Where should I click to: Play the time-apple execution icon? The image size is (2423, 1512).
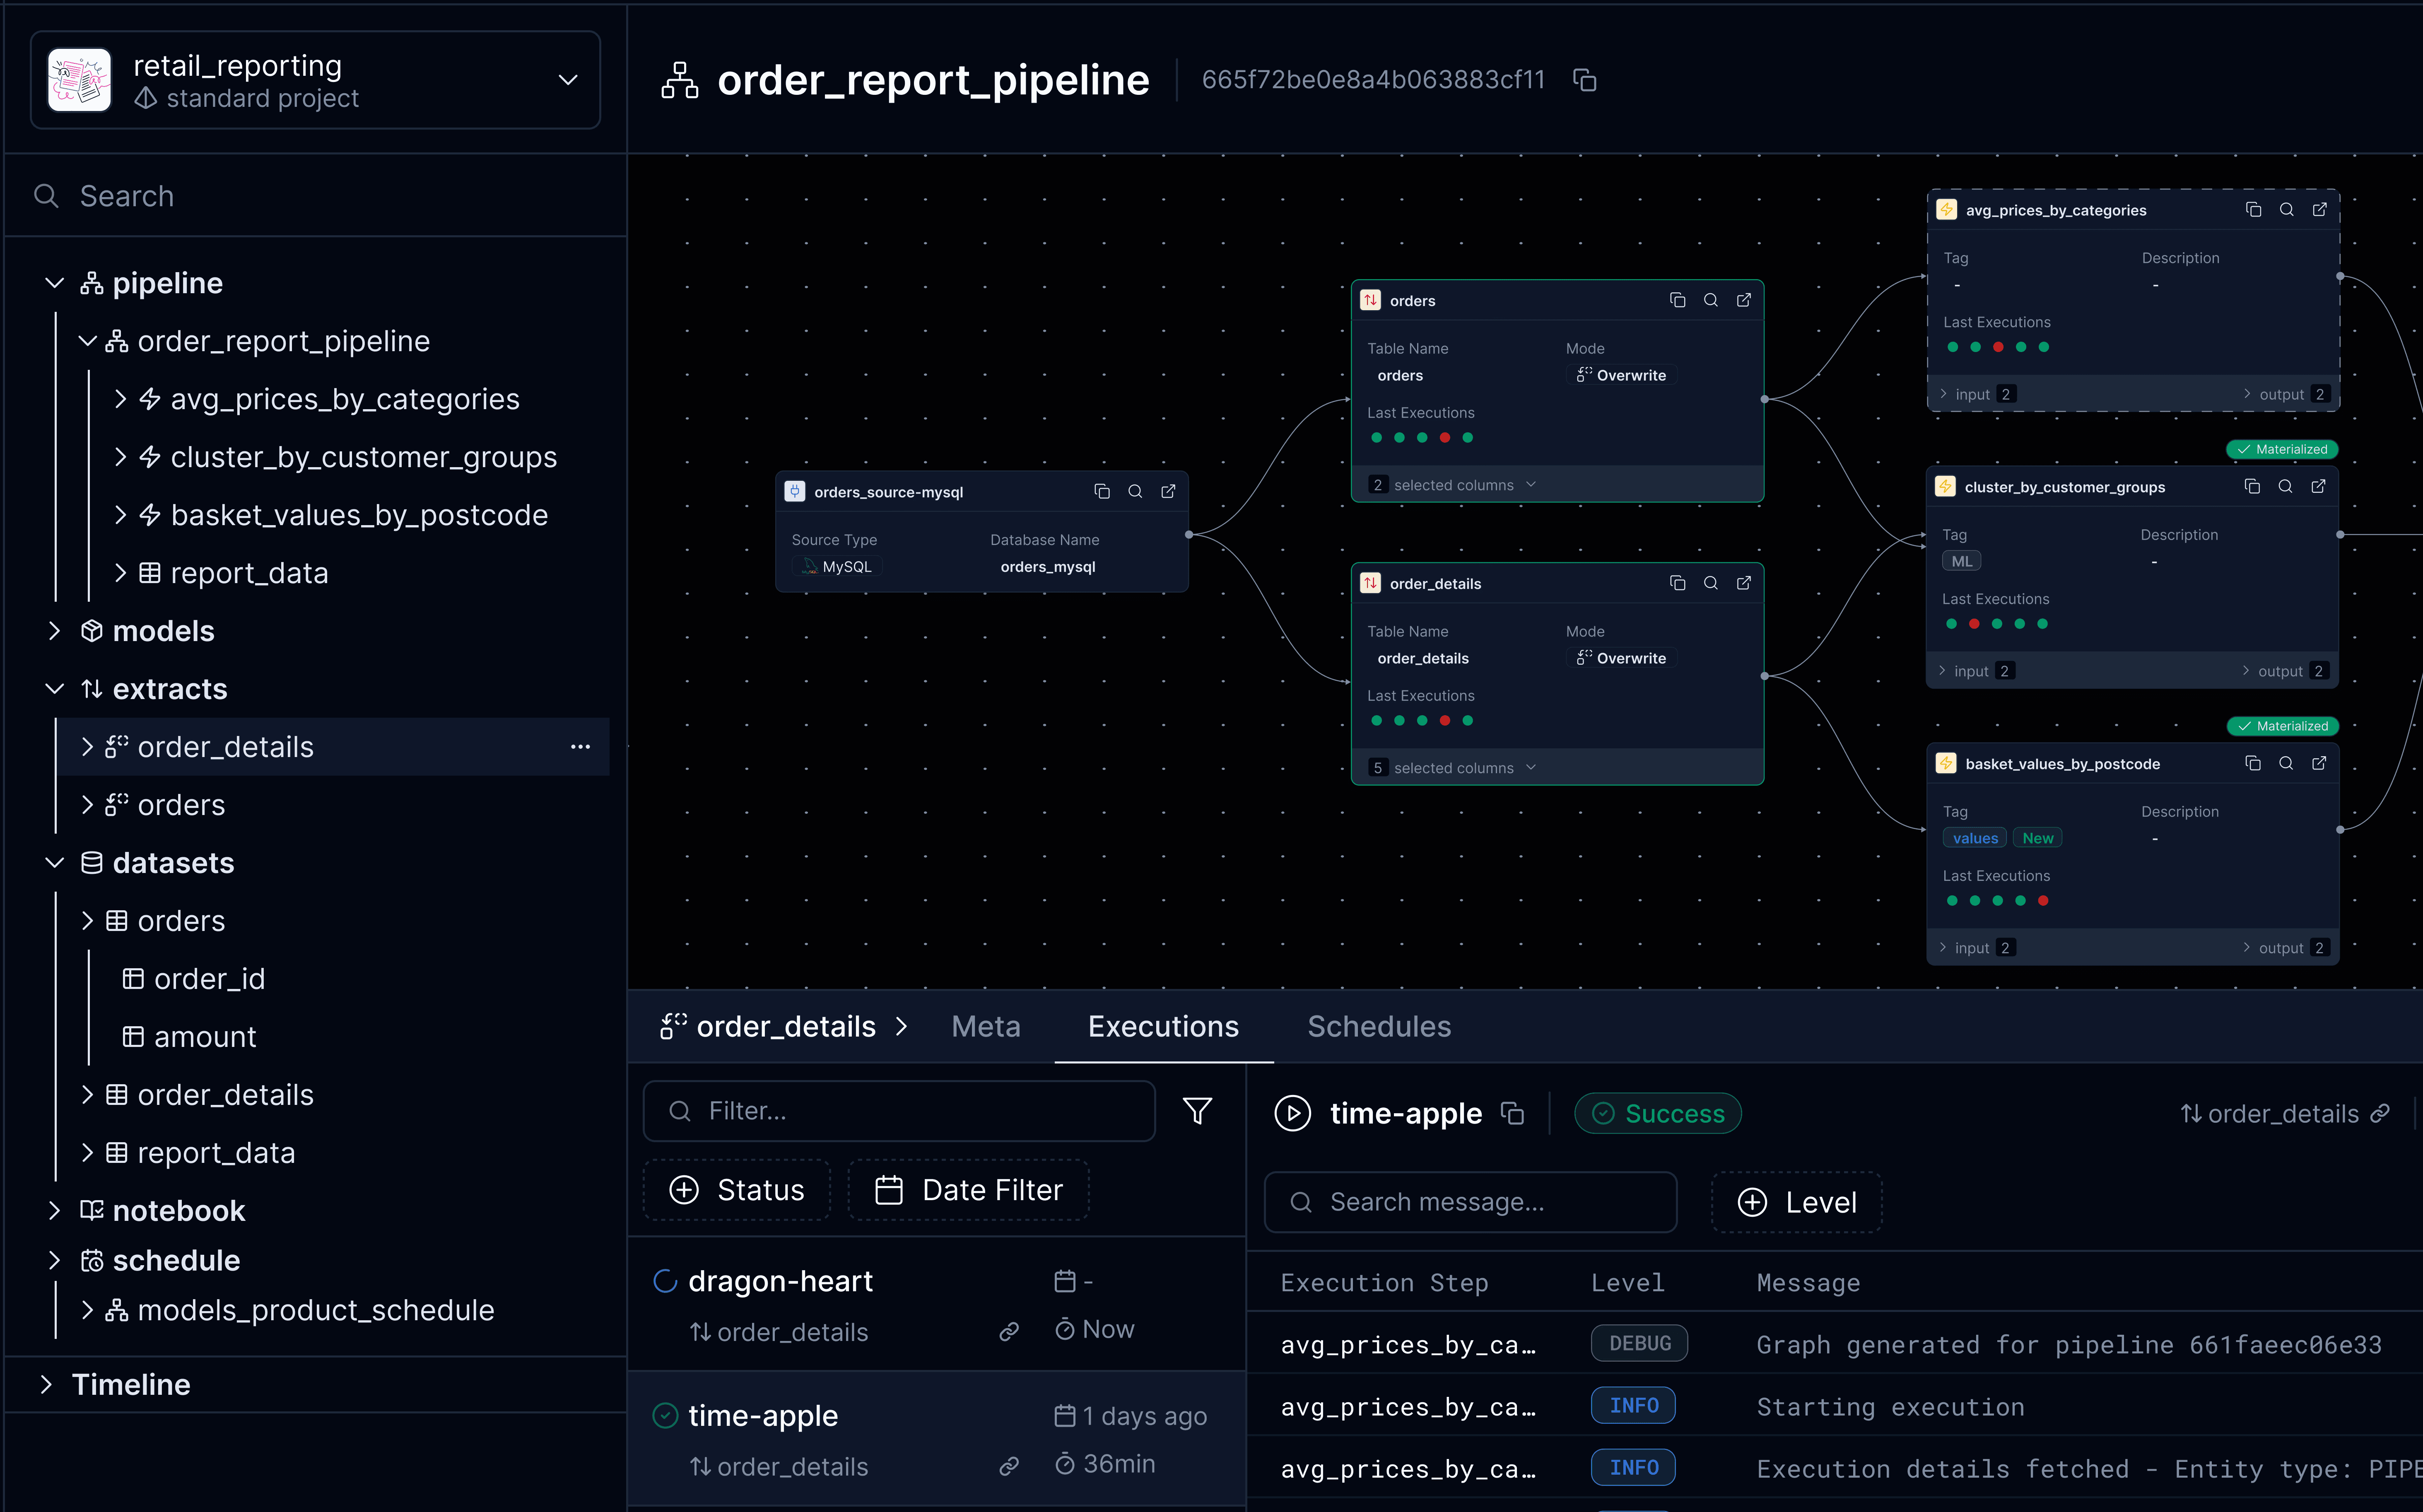pos(1292,1113)
